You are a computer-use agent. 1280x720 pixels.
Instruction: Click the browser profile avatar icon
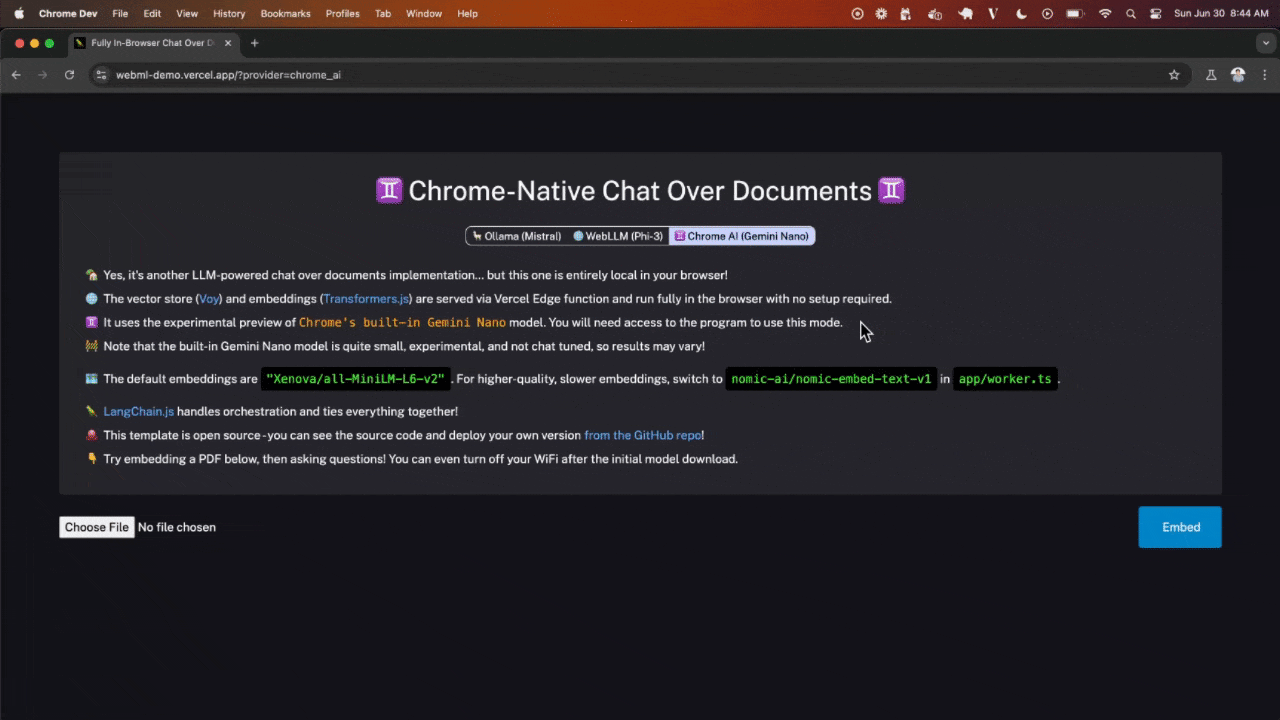pos(1238,74)
